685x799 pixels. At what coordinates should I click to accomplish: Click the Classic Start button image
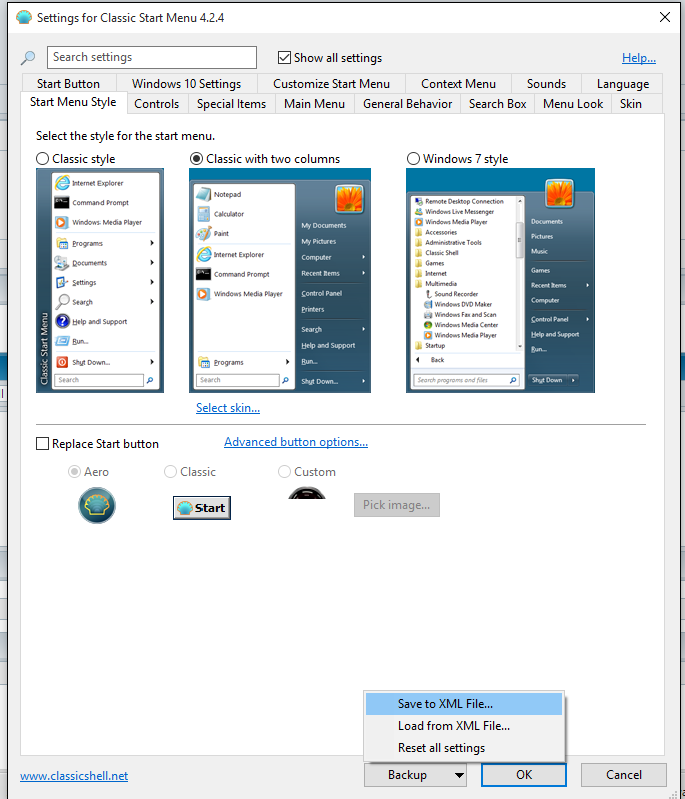pyautogui.click(x=202, y=508)
